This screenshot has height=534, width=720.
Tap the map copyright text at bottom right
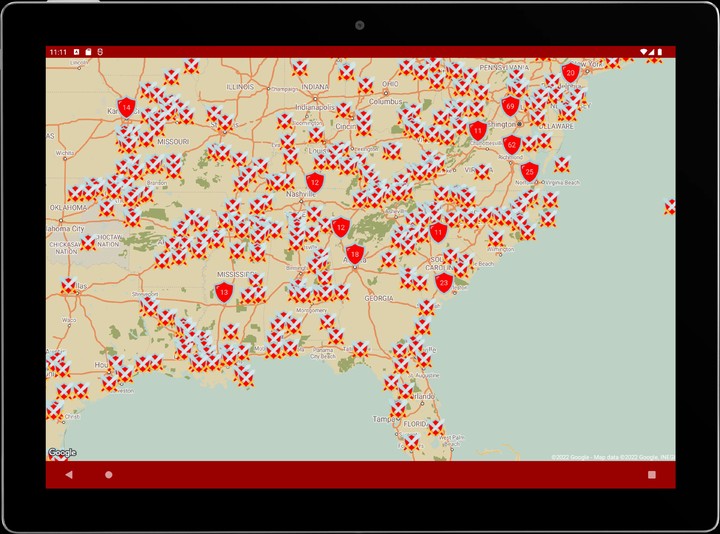[612, 458]
